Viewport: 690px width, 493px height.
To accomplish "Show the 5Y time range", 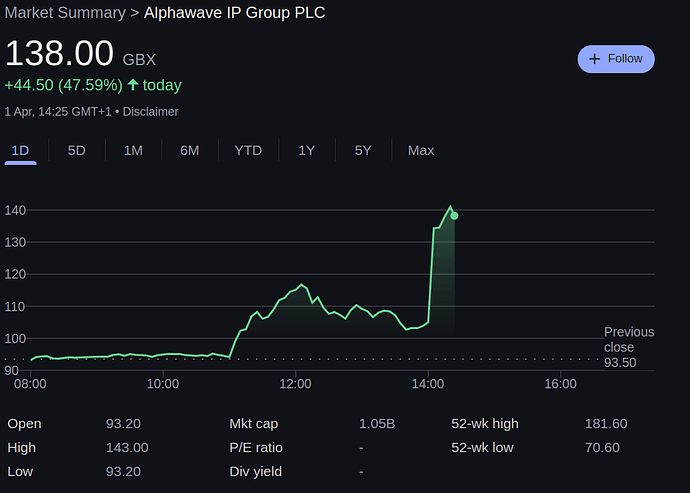I will 363,151.
